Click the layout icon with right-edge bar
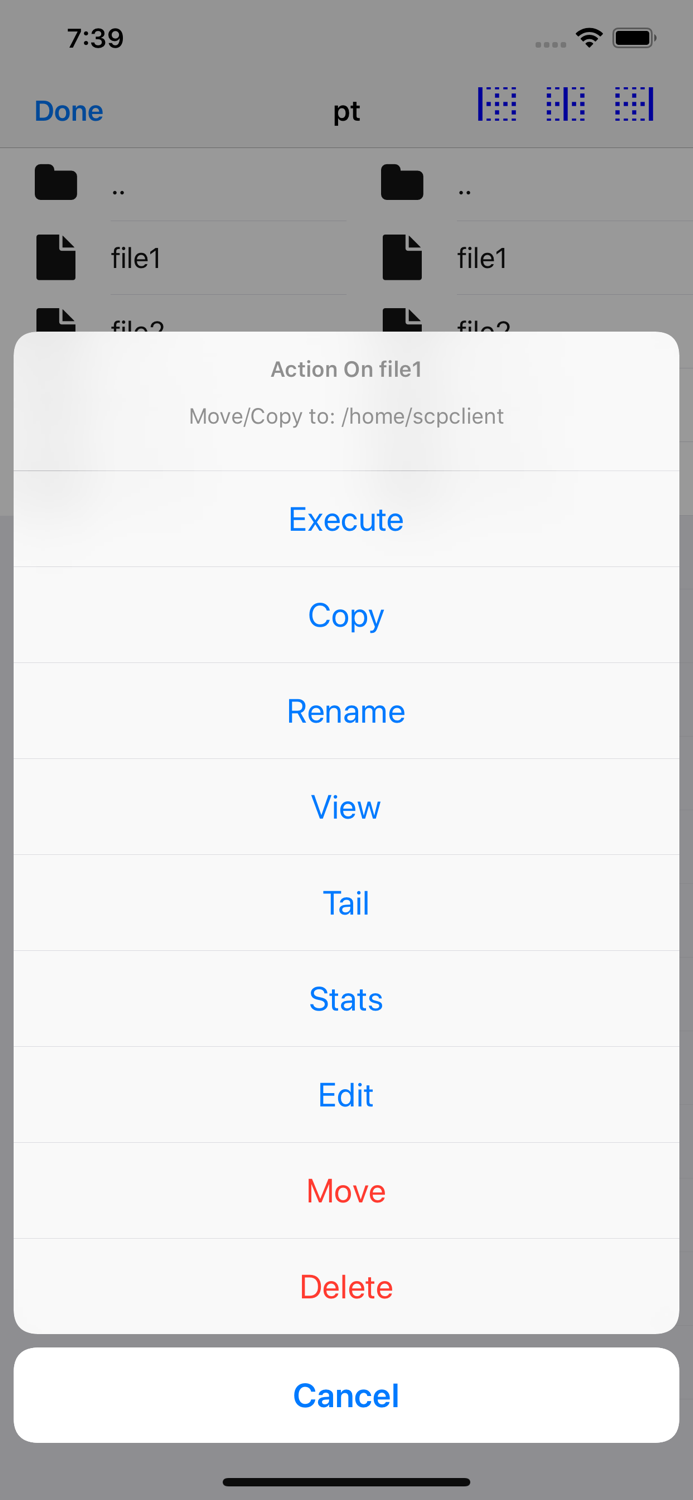Viewport: 693px width, 1500px height. pyautogui.click(x=634, y=104)
